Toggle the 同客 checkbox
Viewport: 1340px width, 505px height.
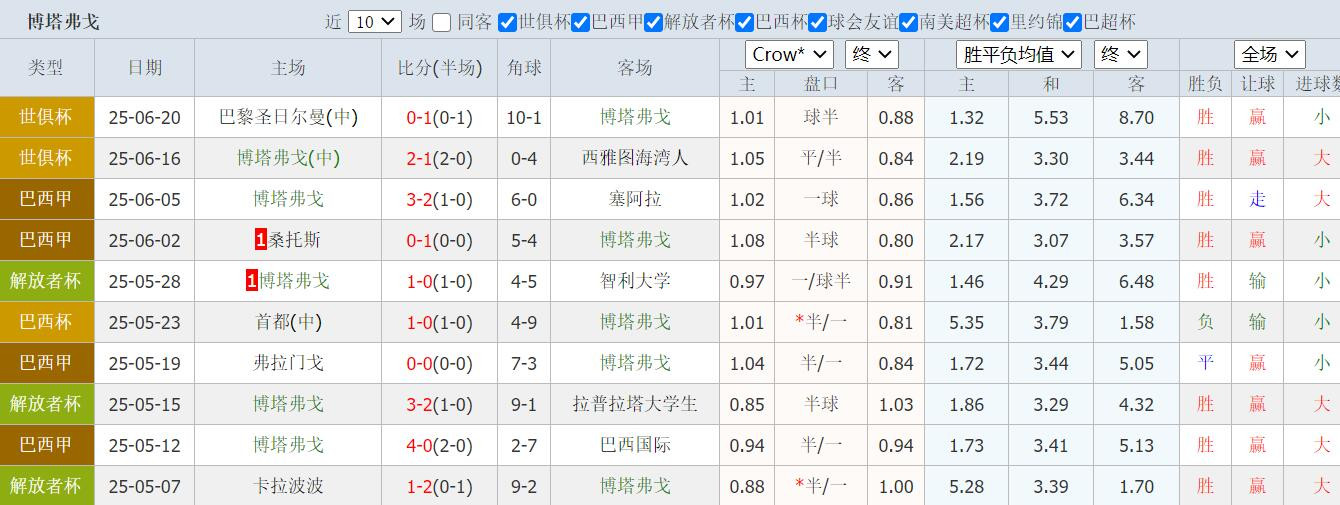coord(441,22)
